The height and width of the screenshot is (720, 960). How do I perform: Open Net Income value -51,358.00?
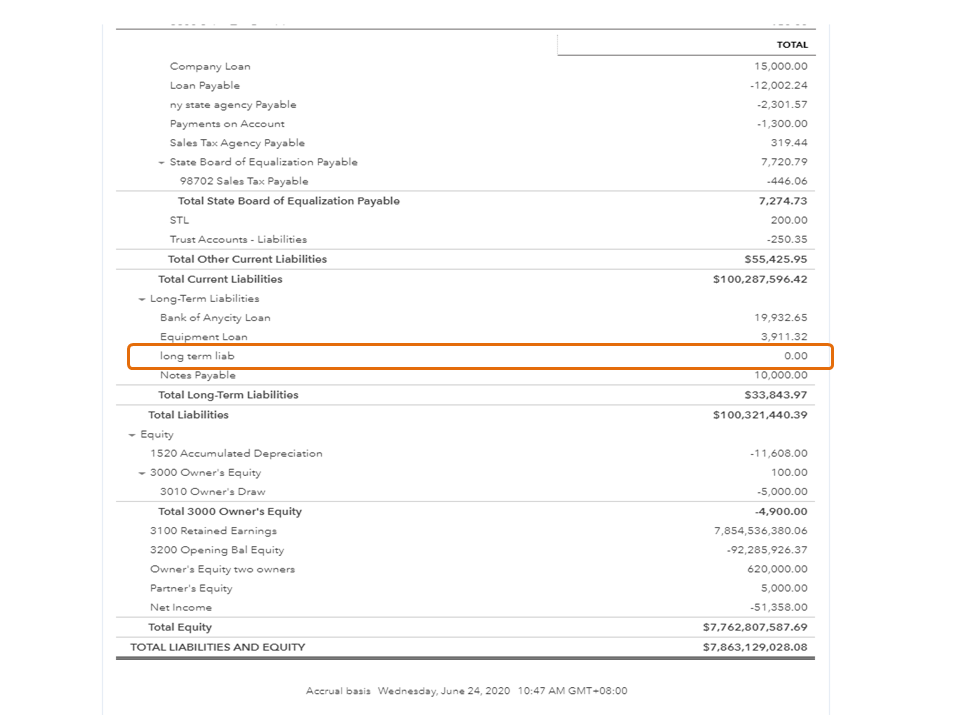click(779, 608)
